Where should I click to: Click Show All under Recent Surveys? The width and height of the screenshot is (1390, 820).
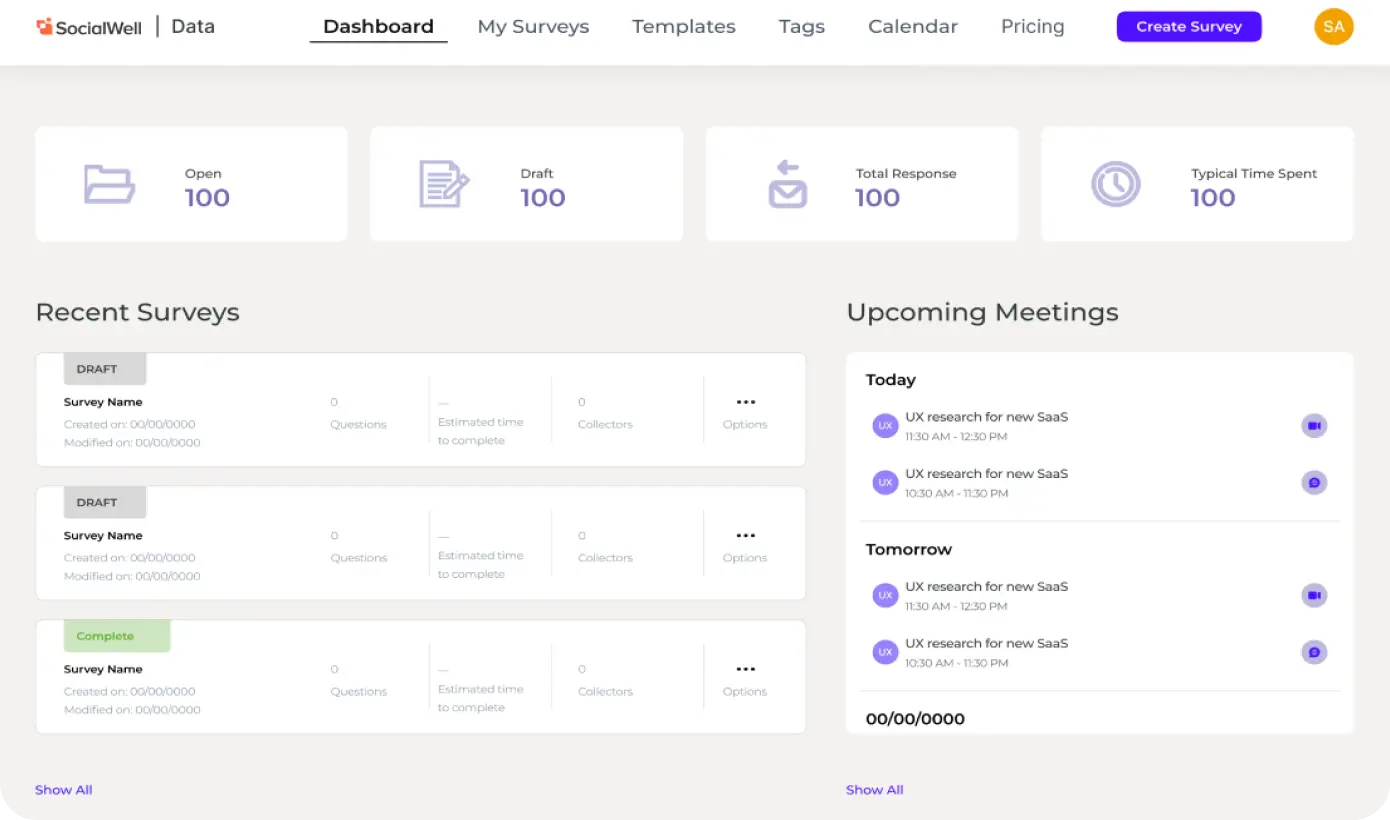[x=64, y=790]
